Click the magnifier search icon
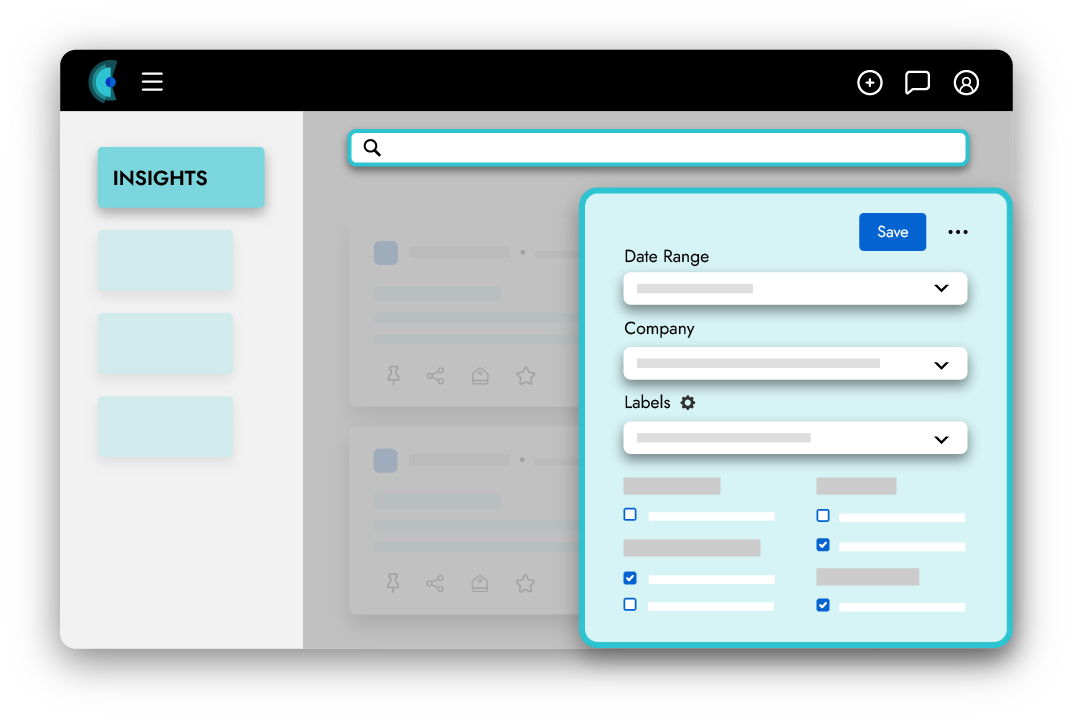Viewport: 1073px width, 720px height. click(372, 148)
